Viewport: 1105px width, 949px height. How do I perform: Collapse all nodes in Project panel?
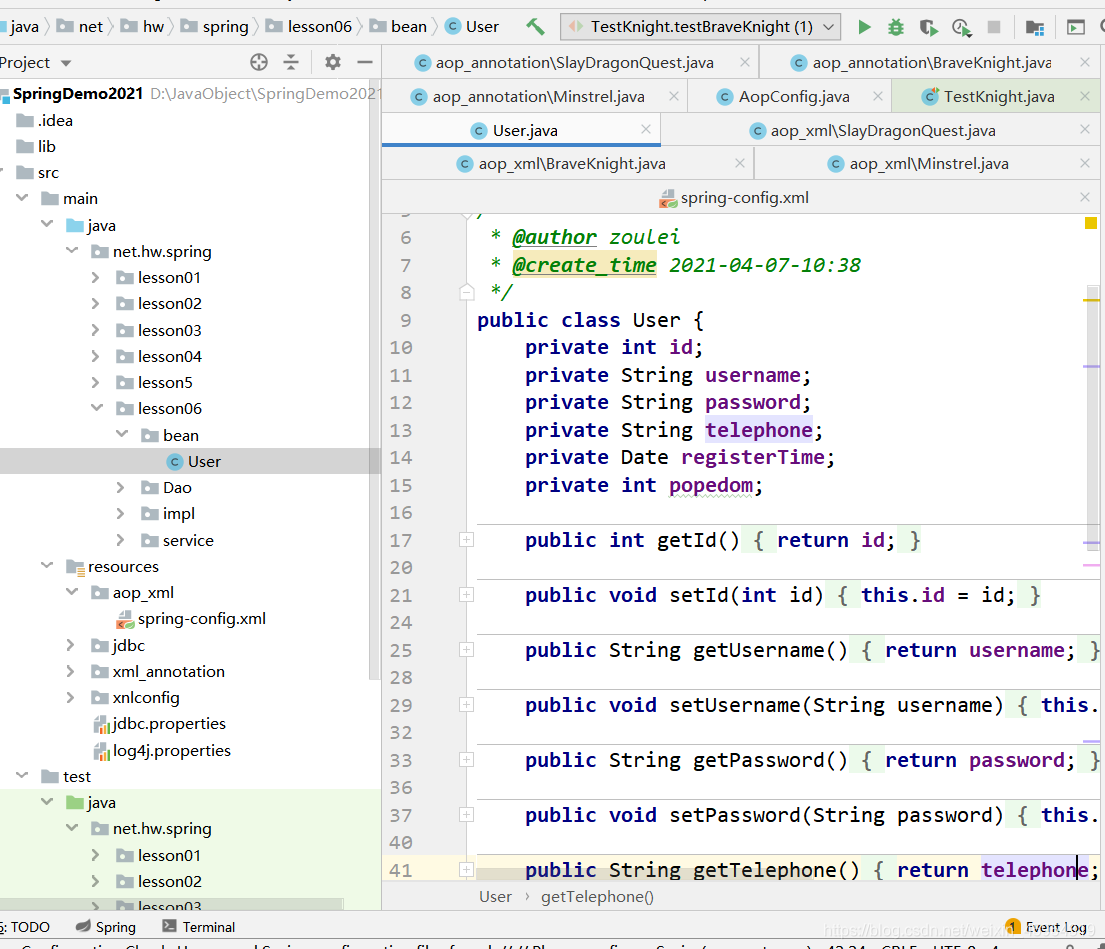tap(290, 62)
